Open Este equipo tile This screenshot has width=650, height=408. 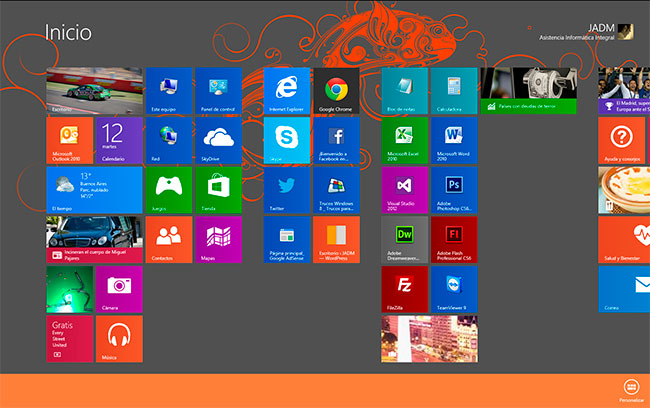(169, 91)
